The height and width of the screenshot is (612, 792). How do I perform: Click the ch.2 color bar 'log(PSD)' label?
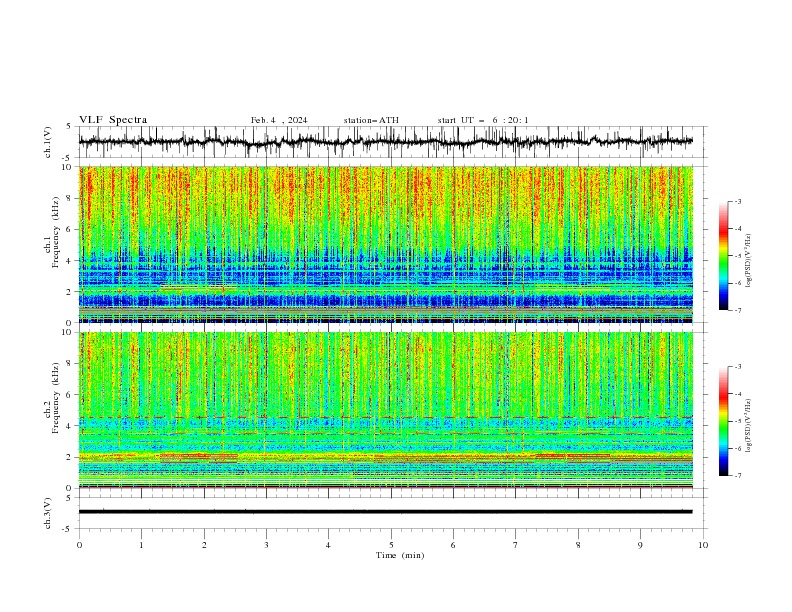[749, 426]
